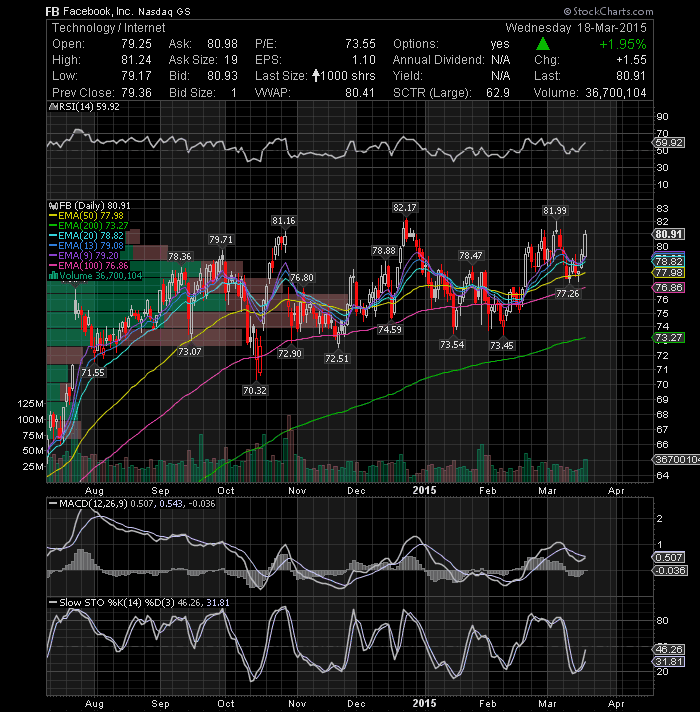Click the FB (Daily) 80.91 legend title
The width and height of the screenshot is (700, 712).
tap(89, 206)
